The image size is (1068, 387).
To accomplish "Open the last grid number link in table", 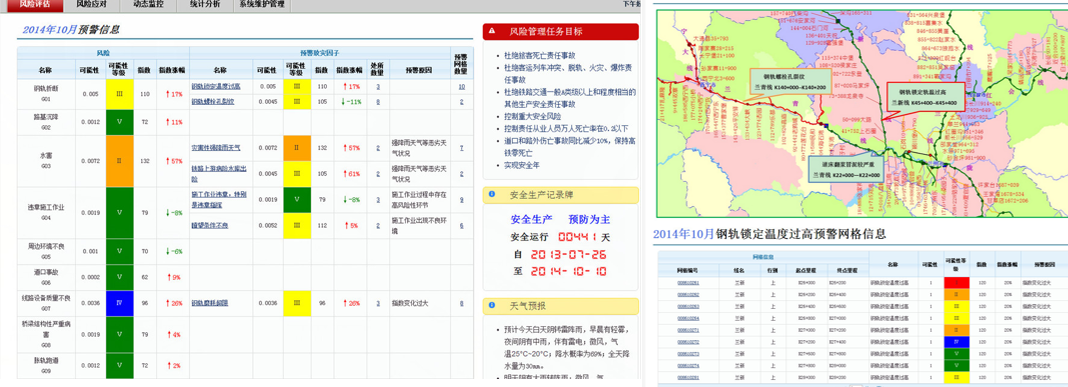I will (x=687, y=377).
